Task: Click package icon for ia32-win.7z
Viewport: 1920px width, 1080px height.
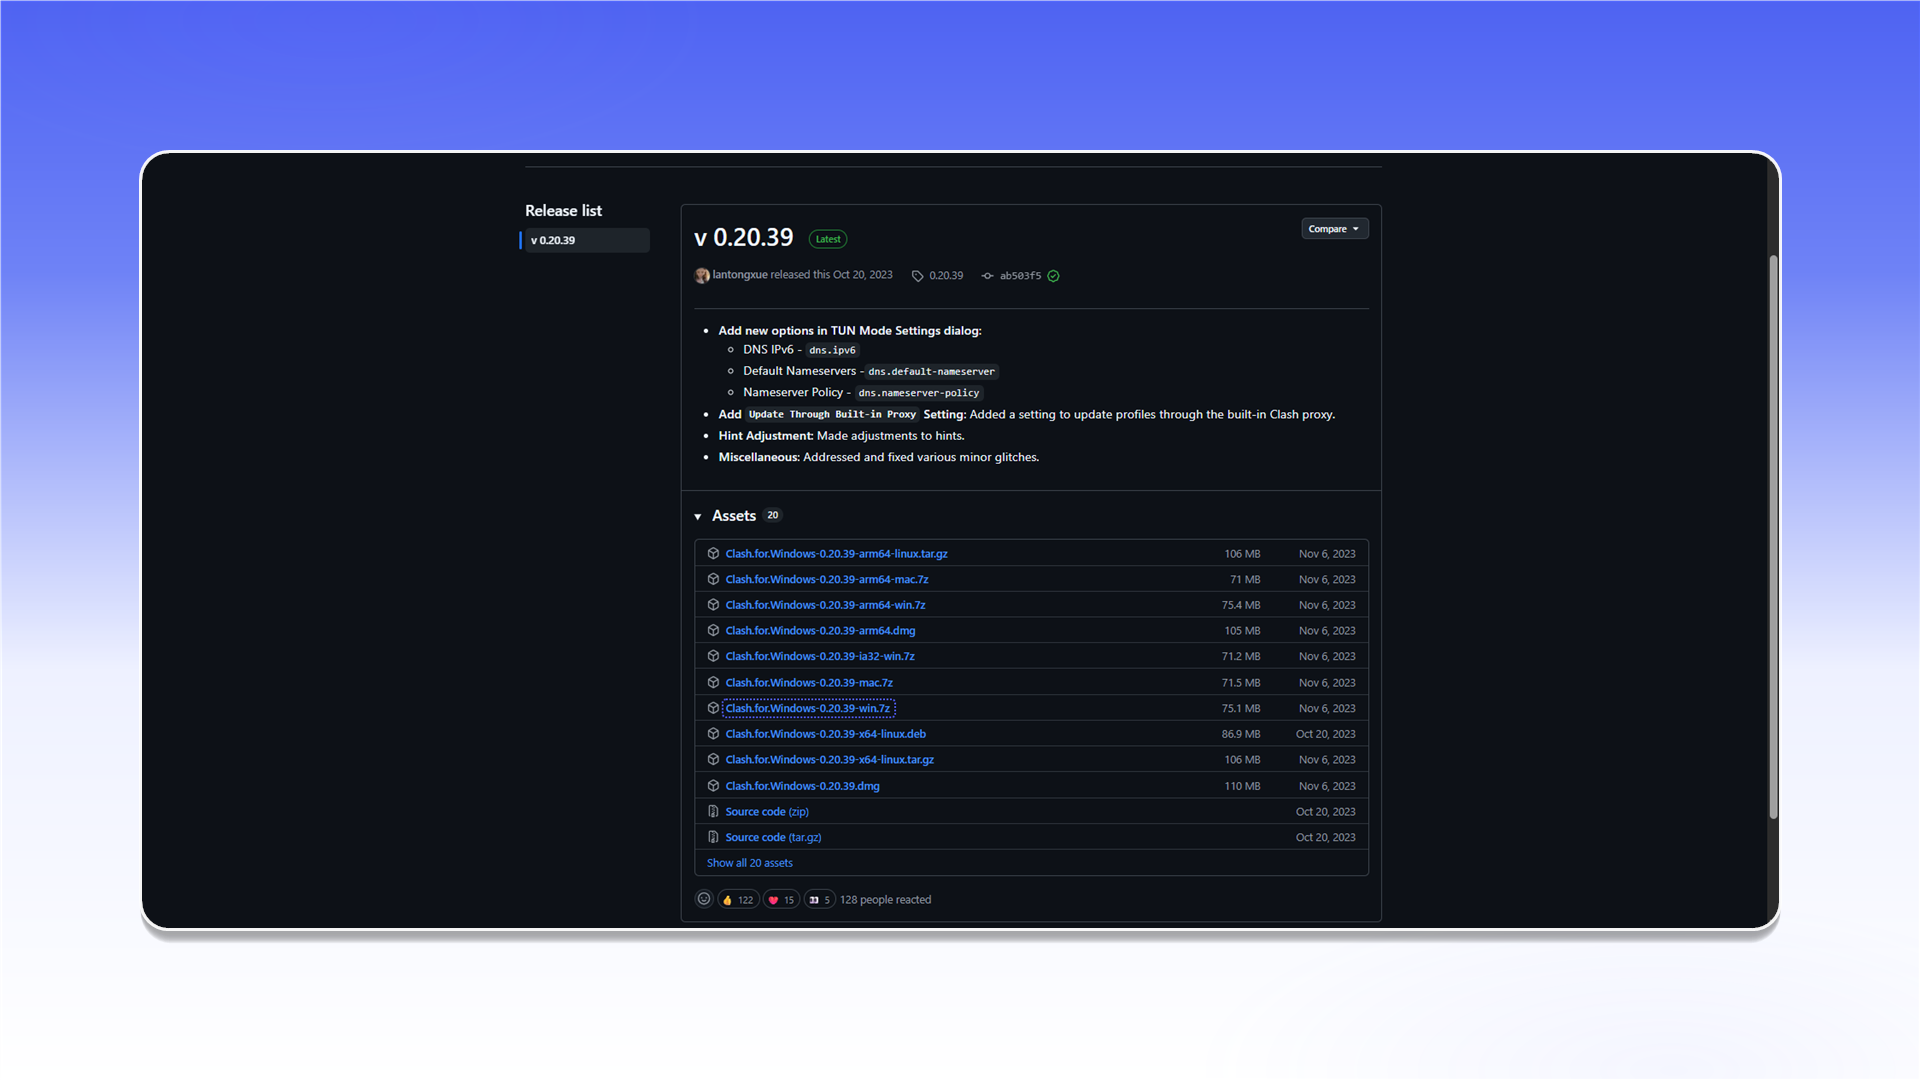Action: [713, 657]
